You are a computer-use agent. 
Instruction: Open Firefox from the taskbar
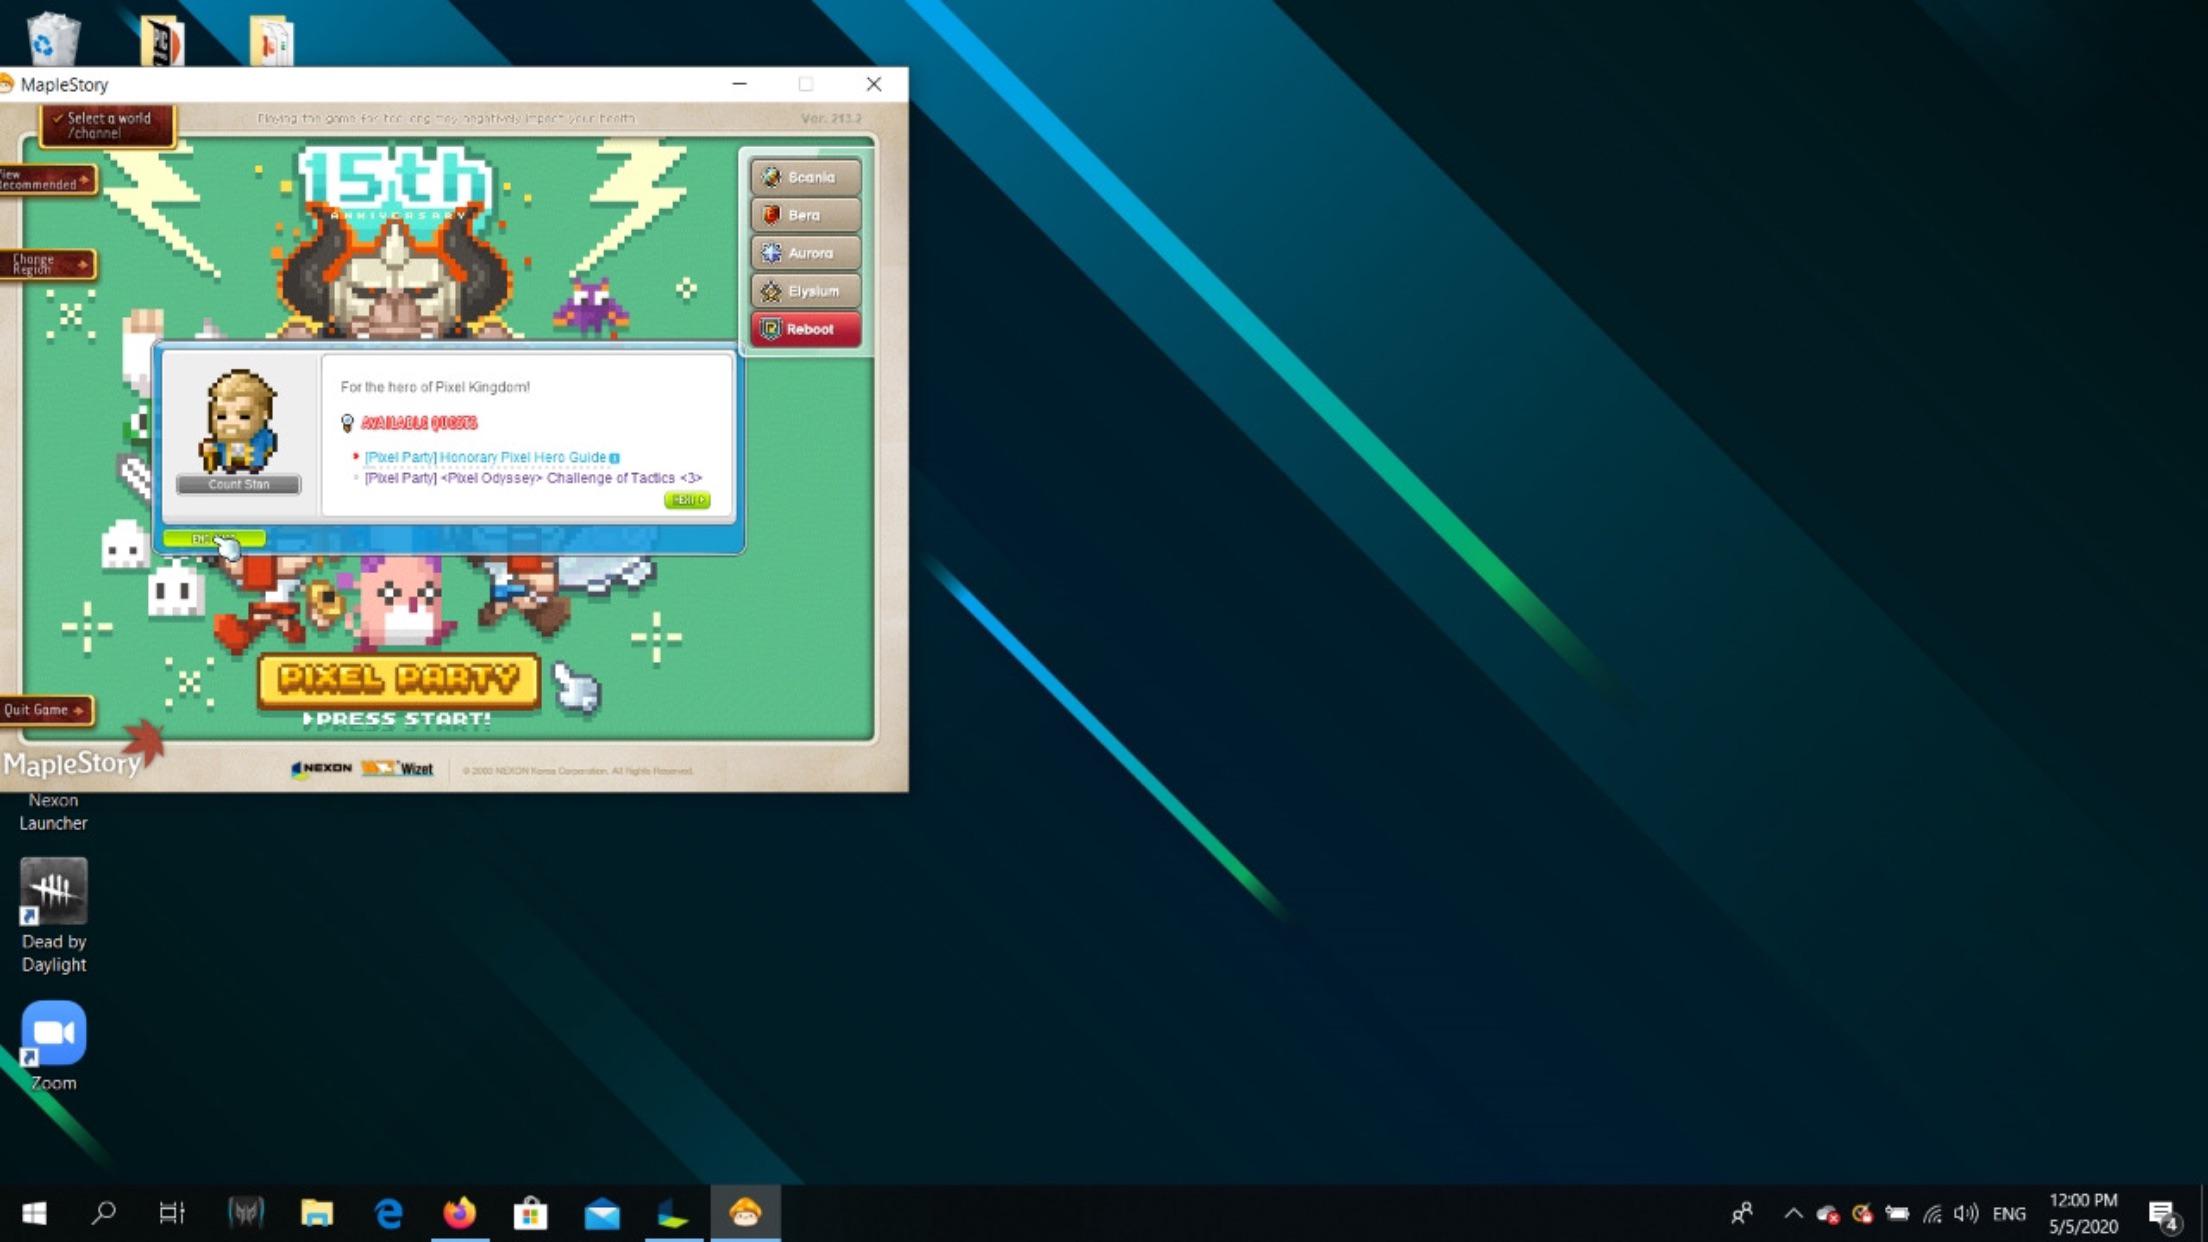460,1213
